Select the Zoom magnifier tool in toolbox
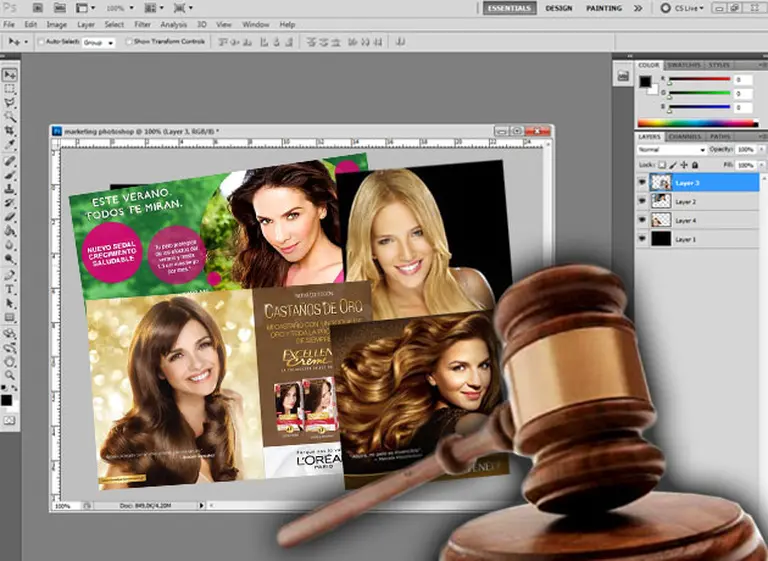The image size is (768, 561). click(x=10, y=375)
